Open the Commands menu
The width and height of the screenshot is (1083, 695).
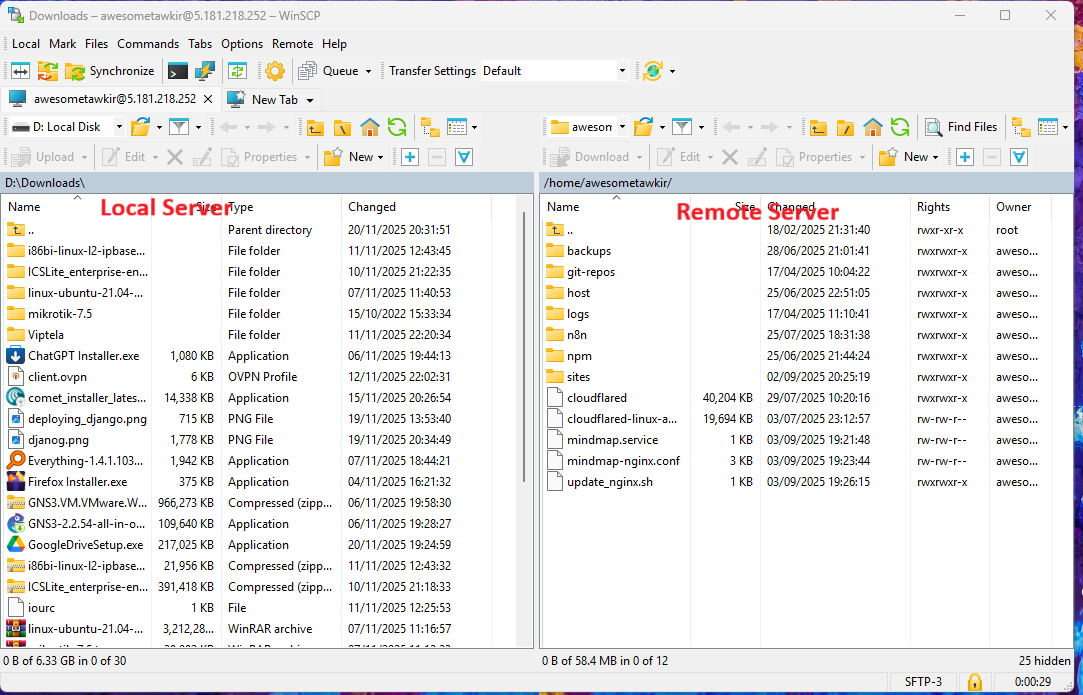(x=148, y=44)
